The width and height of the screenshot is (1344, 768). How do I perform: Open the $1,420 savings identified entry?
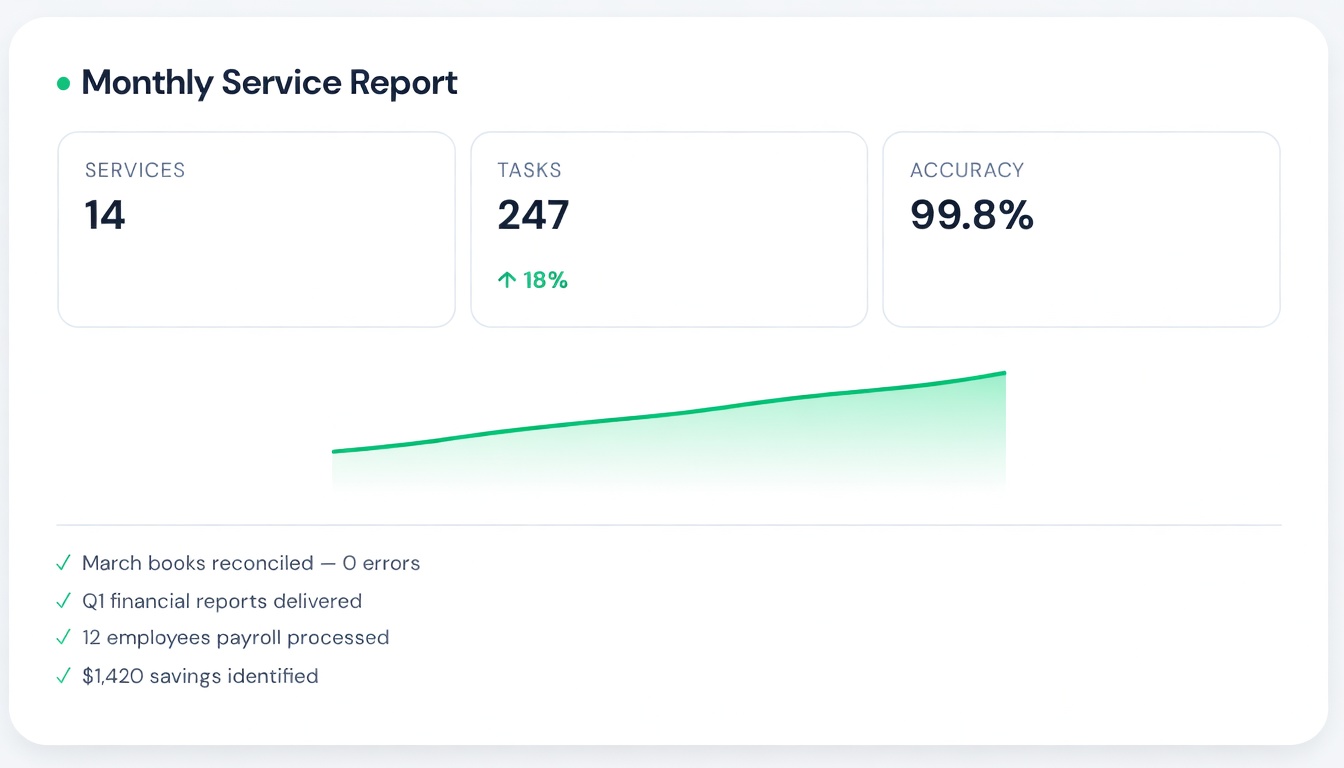pos(200,677)
